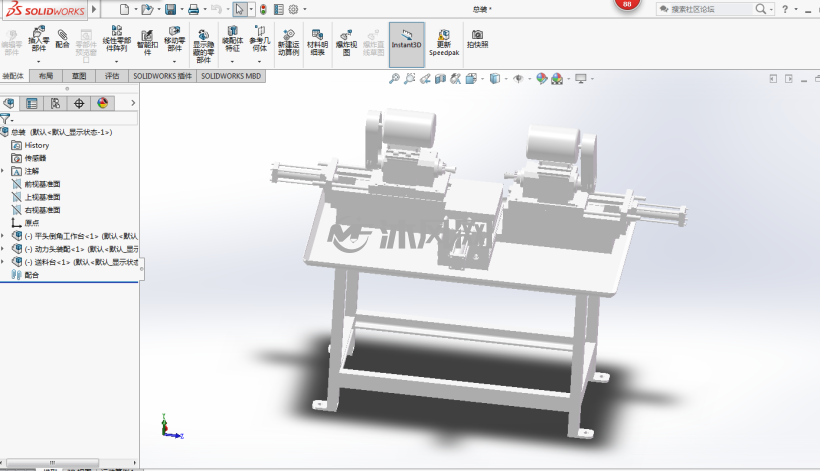Open the File Properties icon
The image size is (820, 471).
point(279,9)
